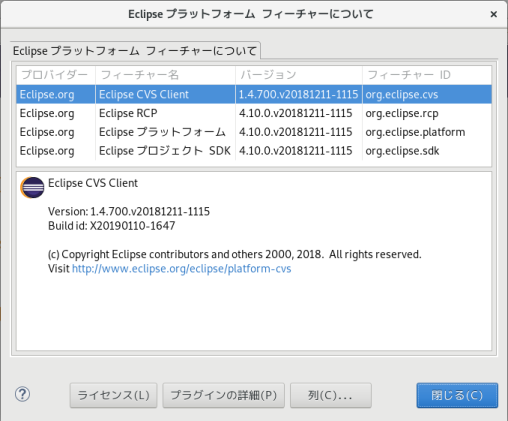Open プラグインの詳細(P) button
This screenshot has width=508, height=421.
pyautogui.click(x=223, y=395)
